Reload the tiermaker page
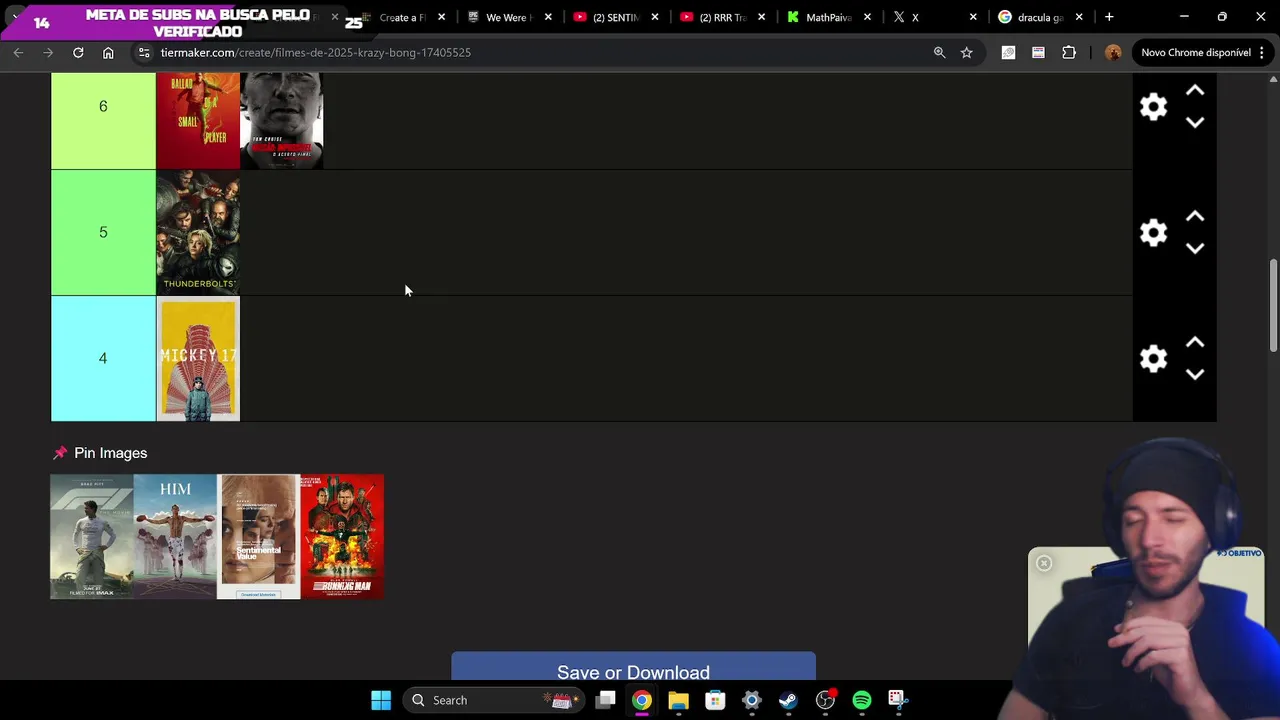 pyautogui.click(x=78, y=52)
